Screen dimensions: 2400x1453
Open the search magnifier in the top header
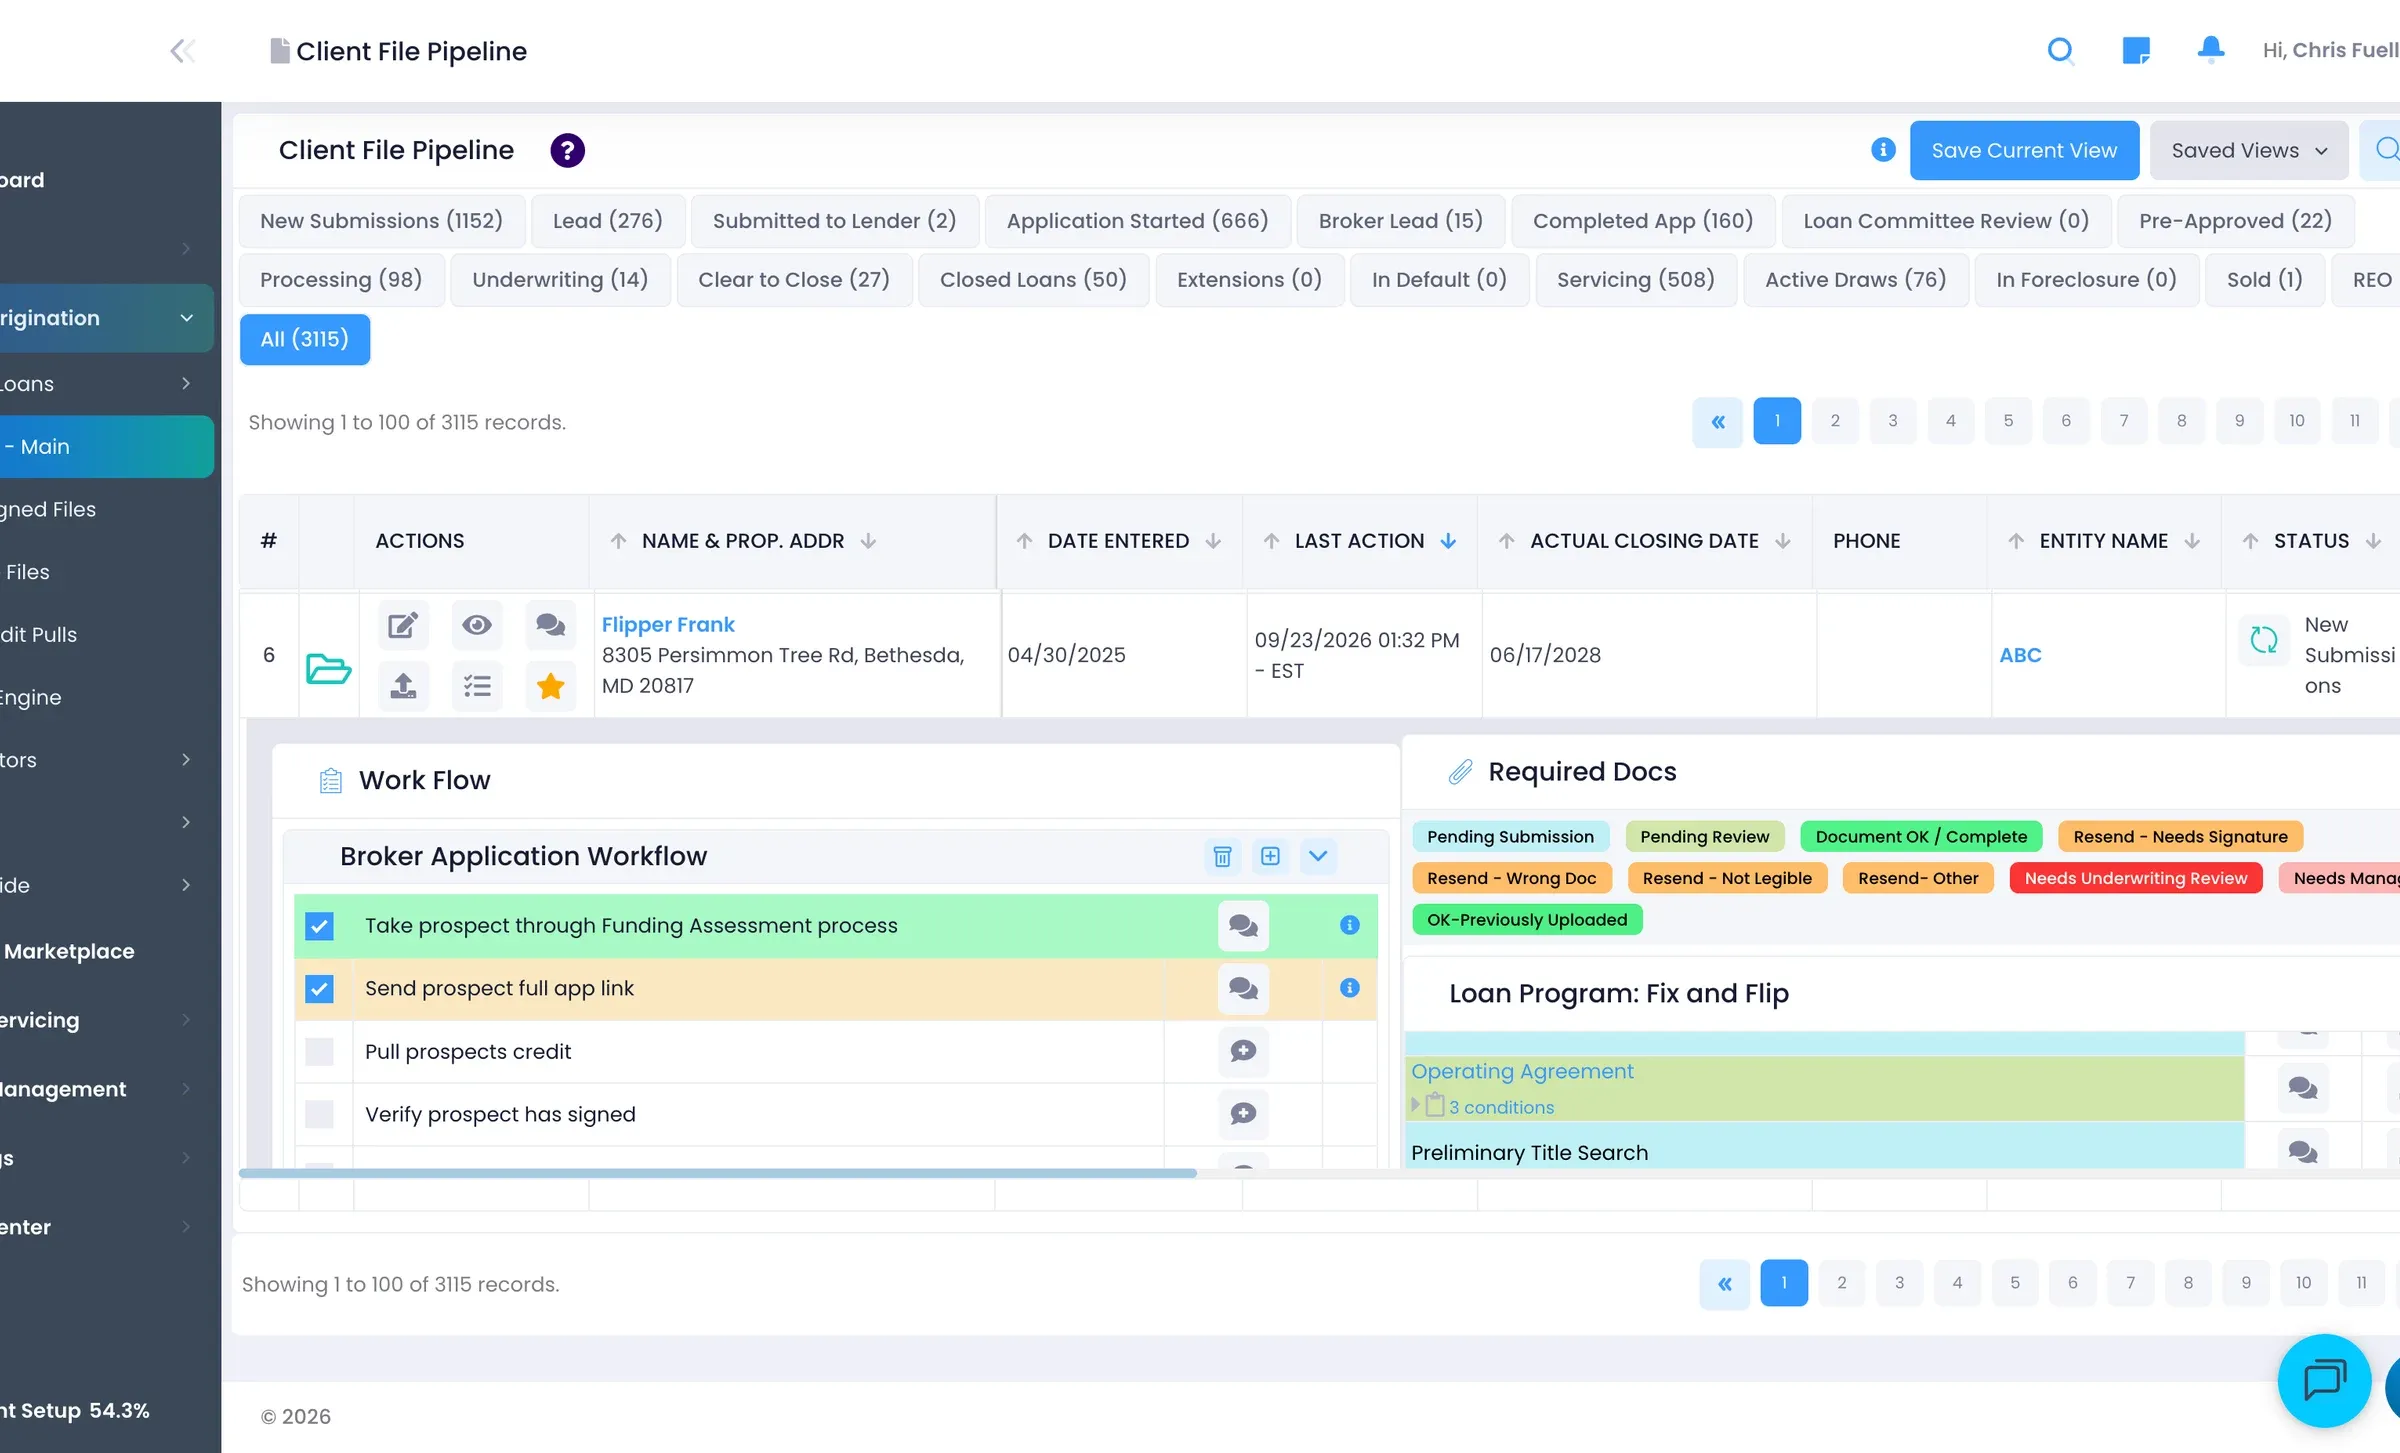[x=2060, y=50]
